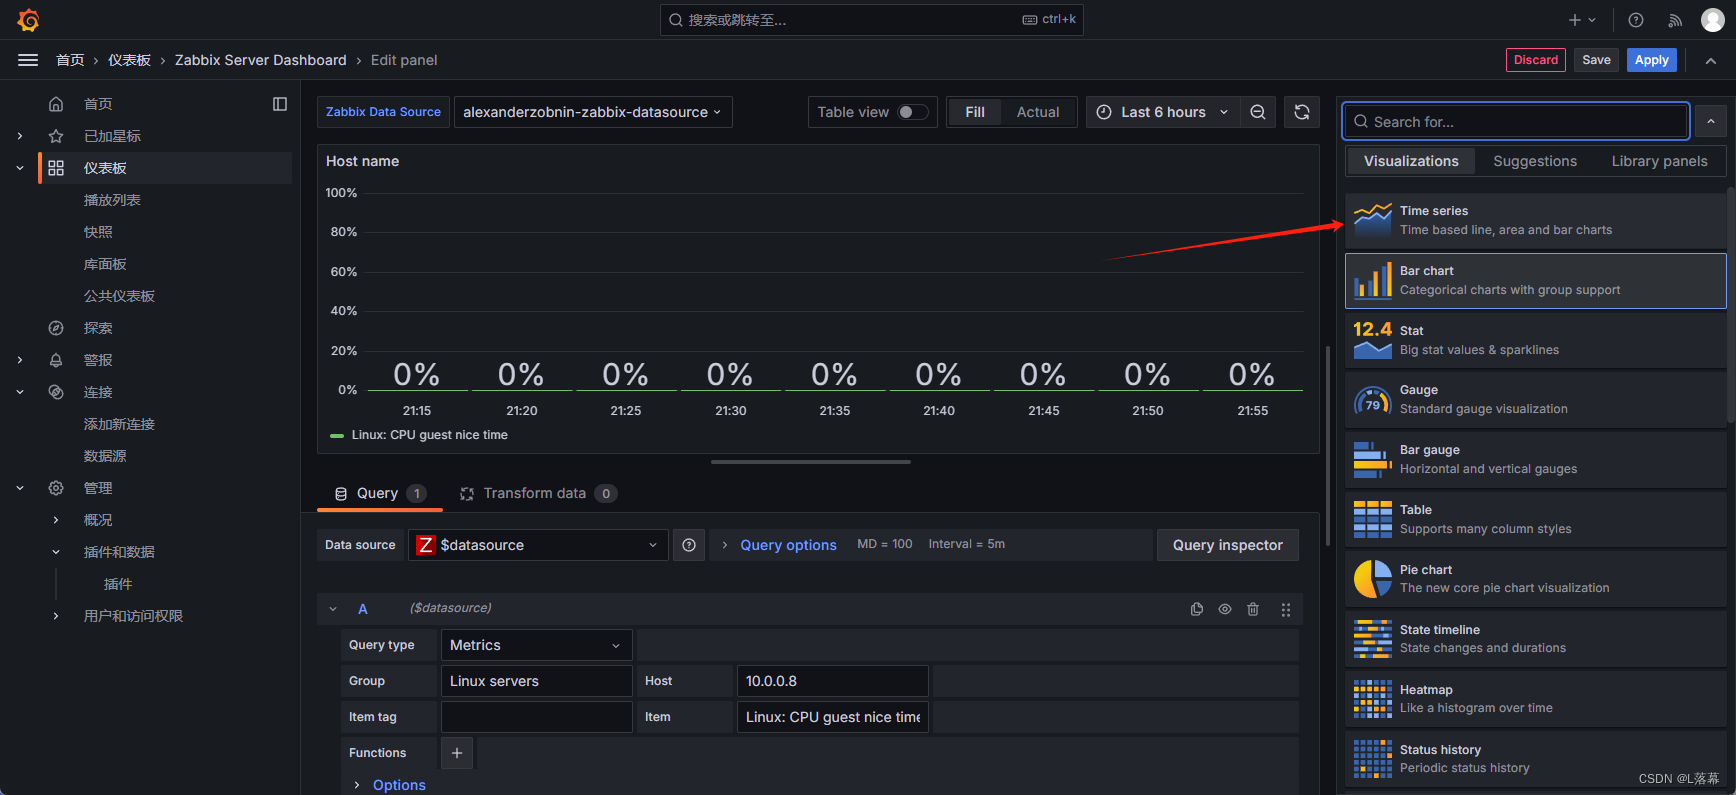Select the Stat visualization

1536,340
